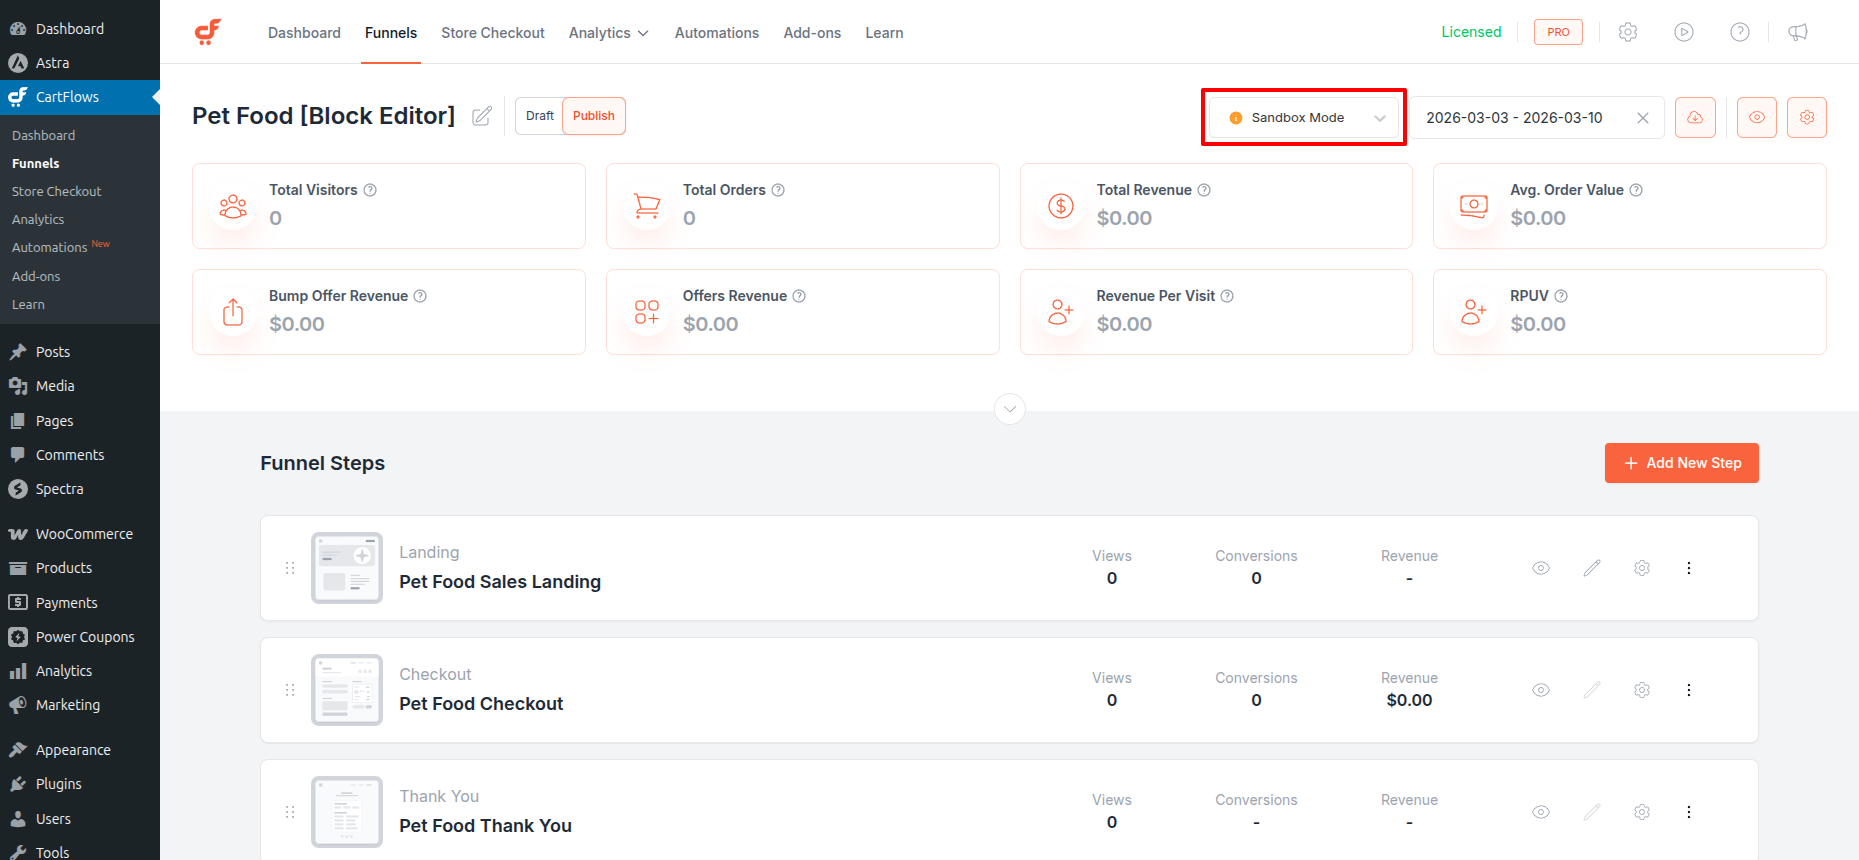Click the CartFlows logo icon
1859x860 pixels.
[208, 32]
